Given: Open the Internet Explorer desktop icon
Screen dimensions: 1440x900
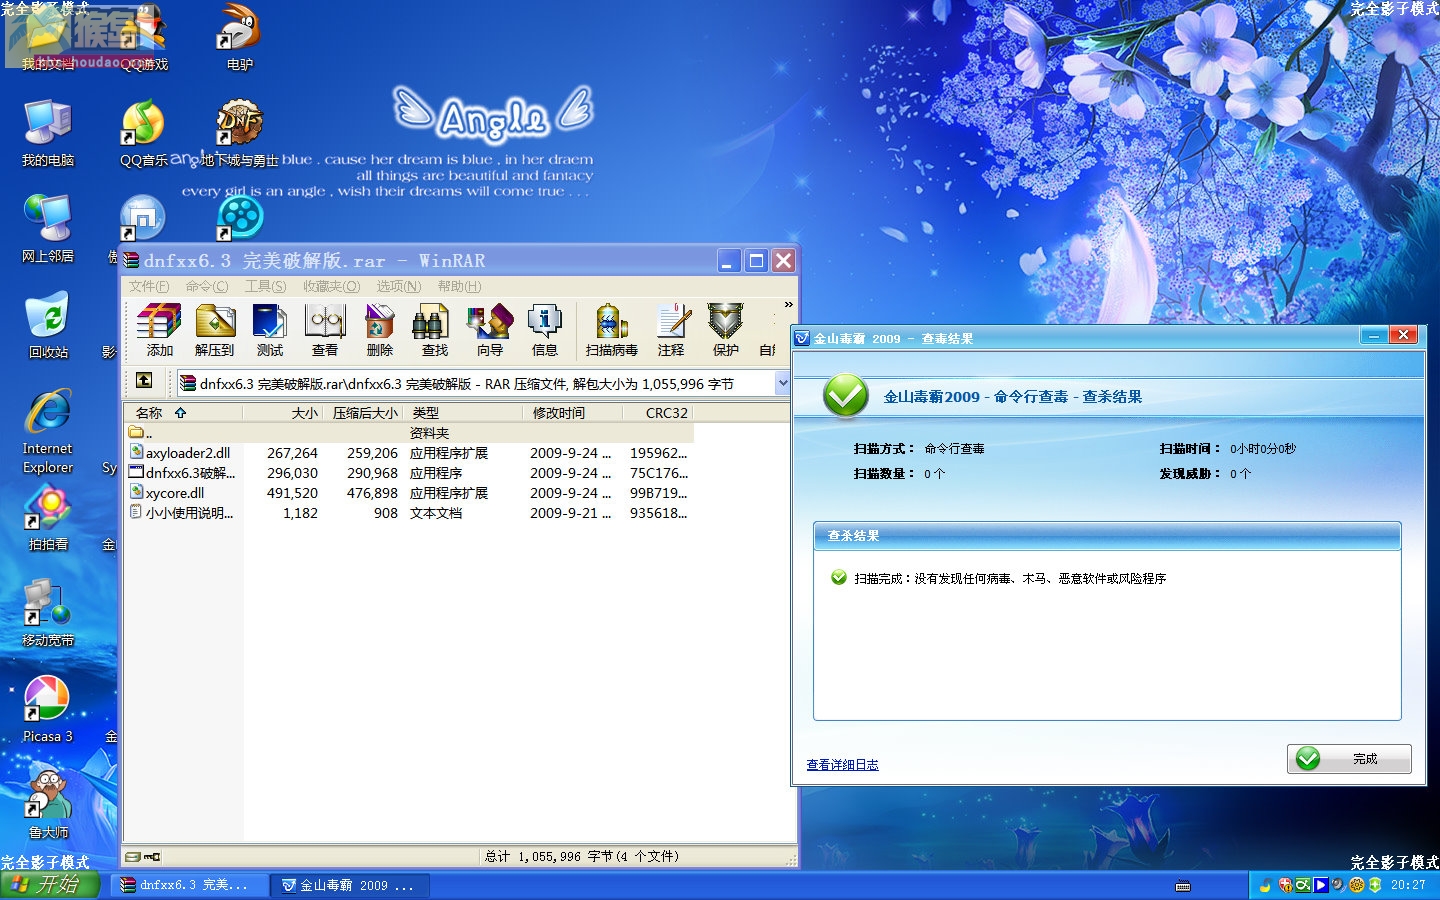Looking at the screenshot, I should 47,431.
